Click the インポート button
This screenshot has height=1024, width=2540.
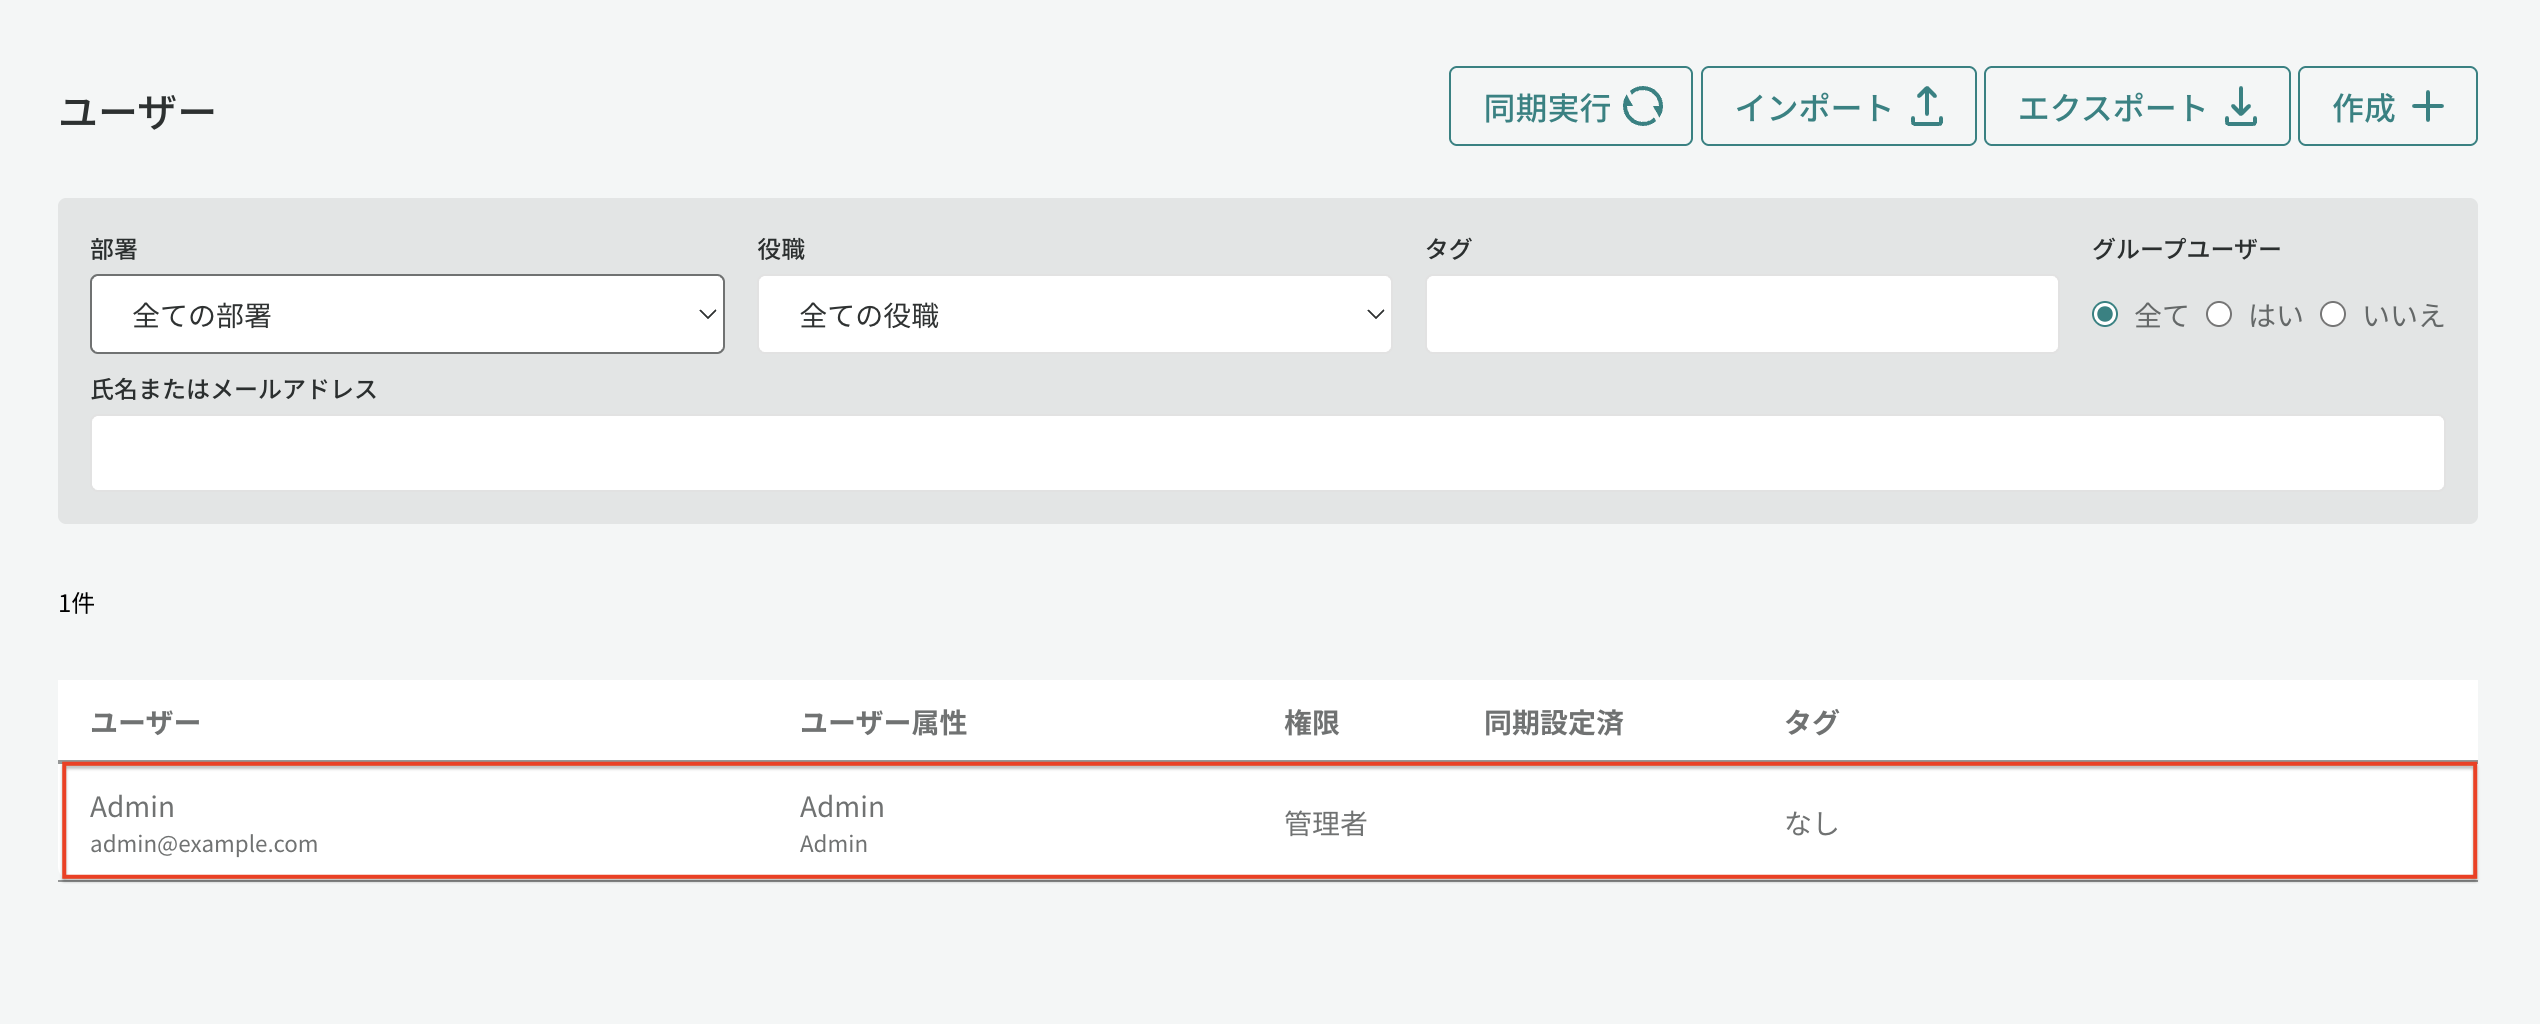point(1838,106)
